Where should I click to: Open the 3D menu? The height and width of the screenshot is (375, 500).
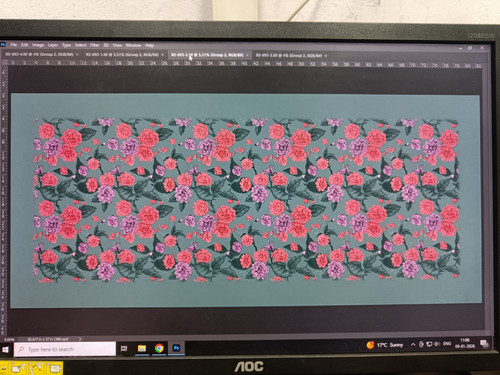[x=106, y=45]
